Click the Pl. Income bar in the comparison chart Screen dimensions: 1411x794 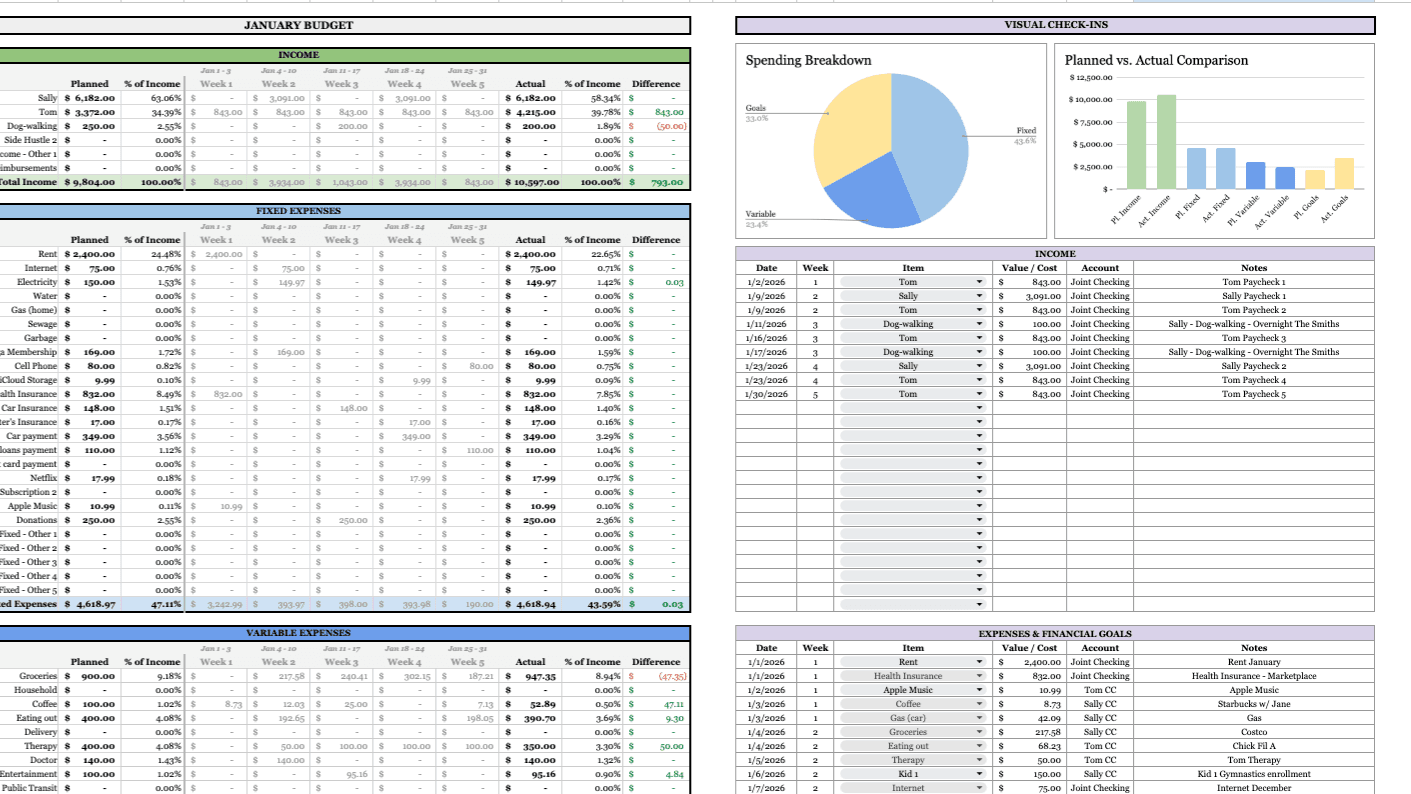1137,145
